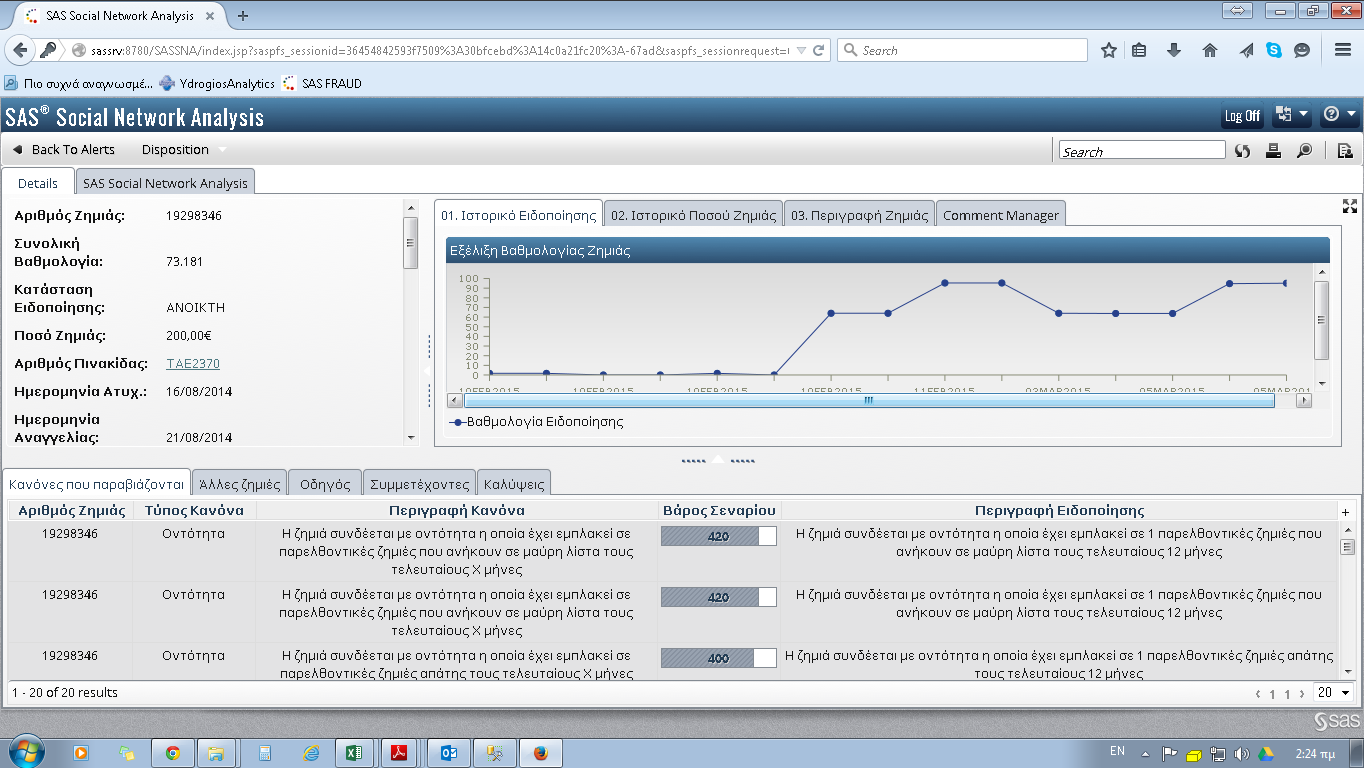1364x768 pixels.
Task: Click the Log Off button
Action: tap(1243, 116)
